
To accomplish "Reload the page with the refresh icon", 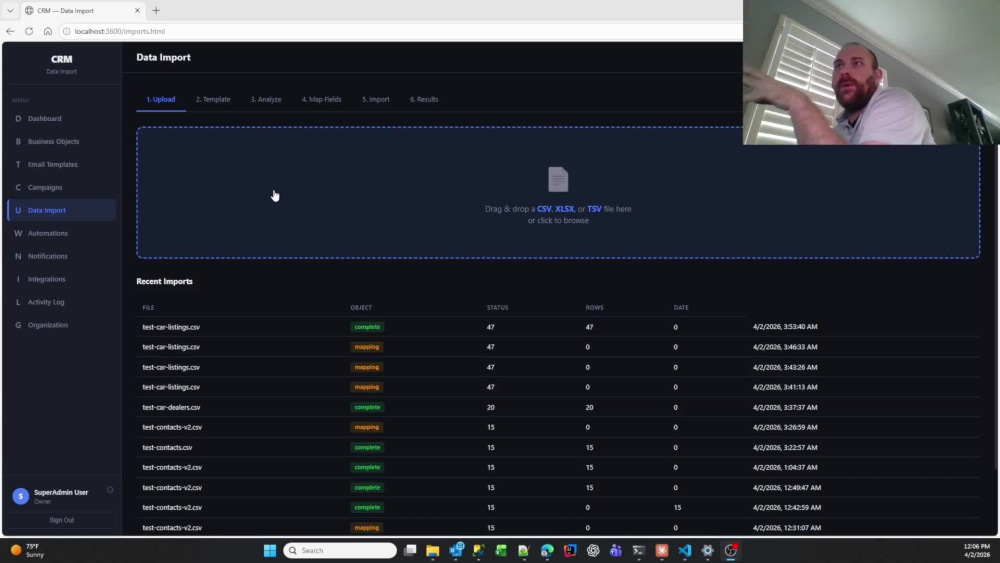I will pos(29,31).
